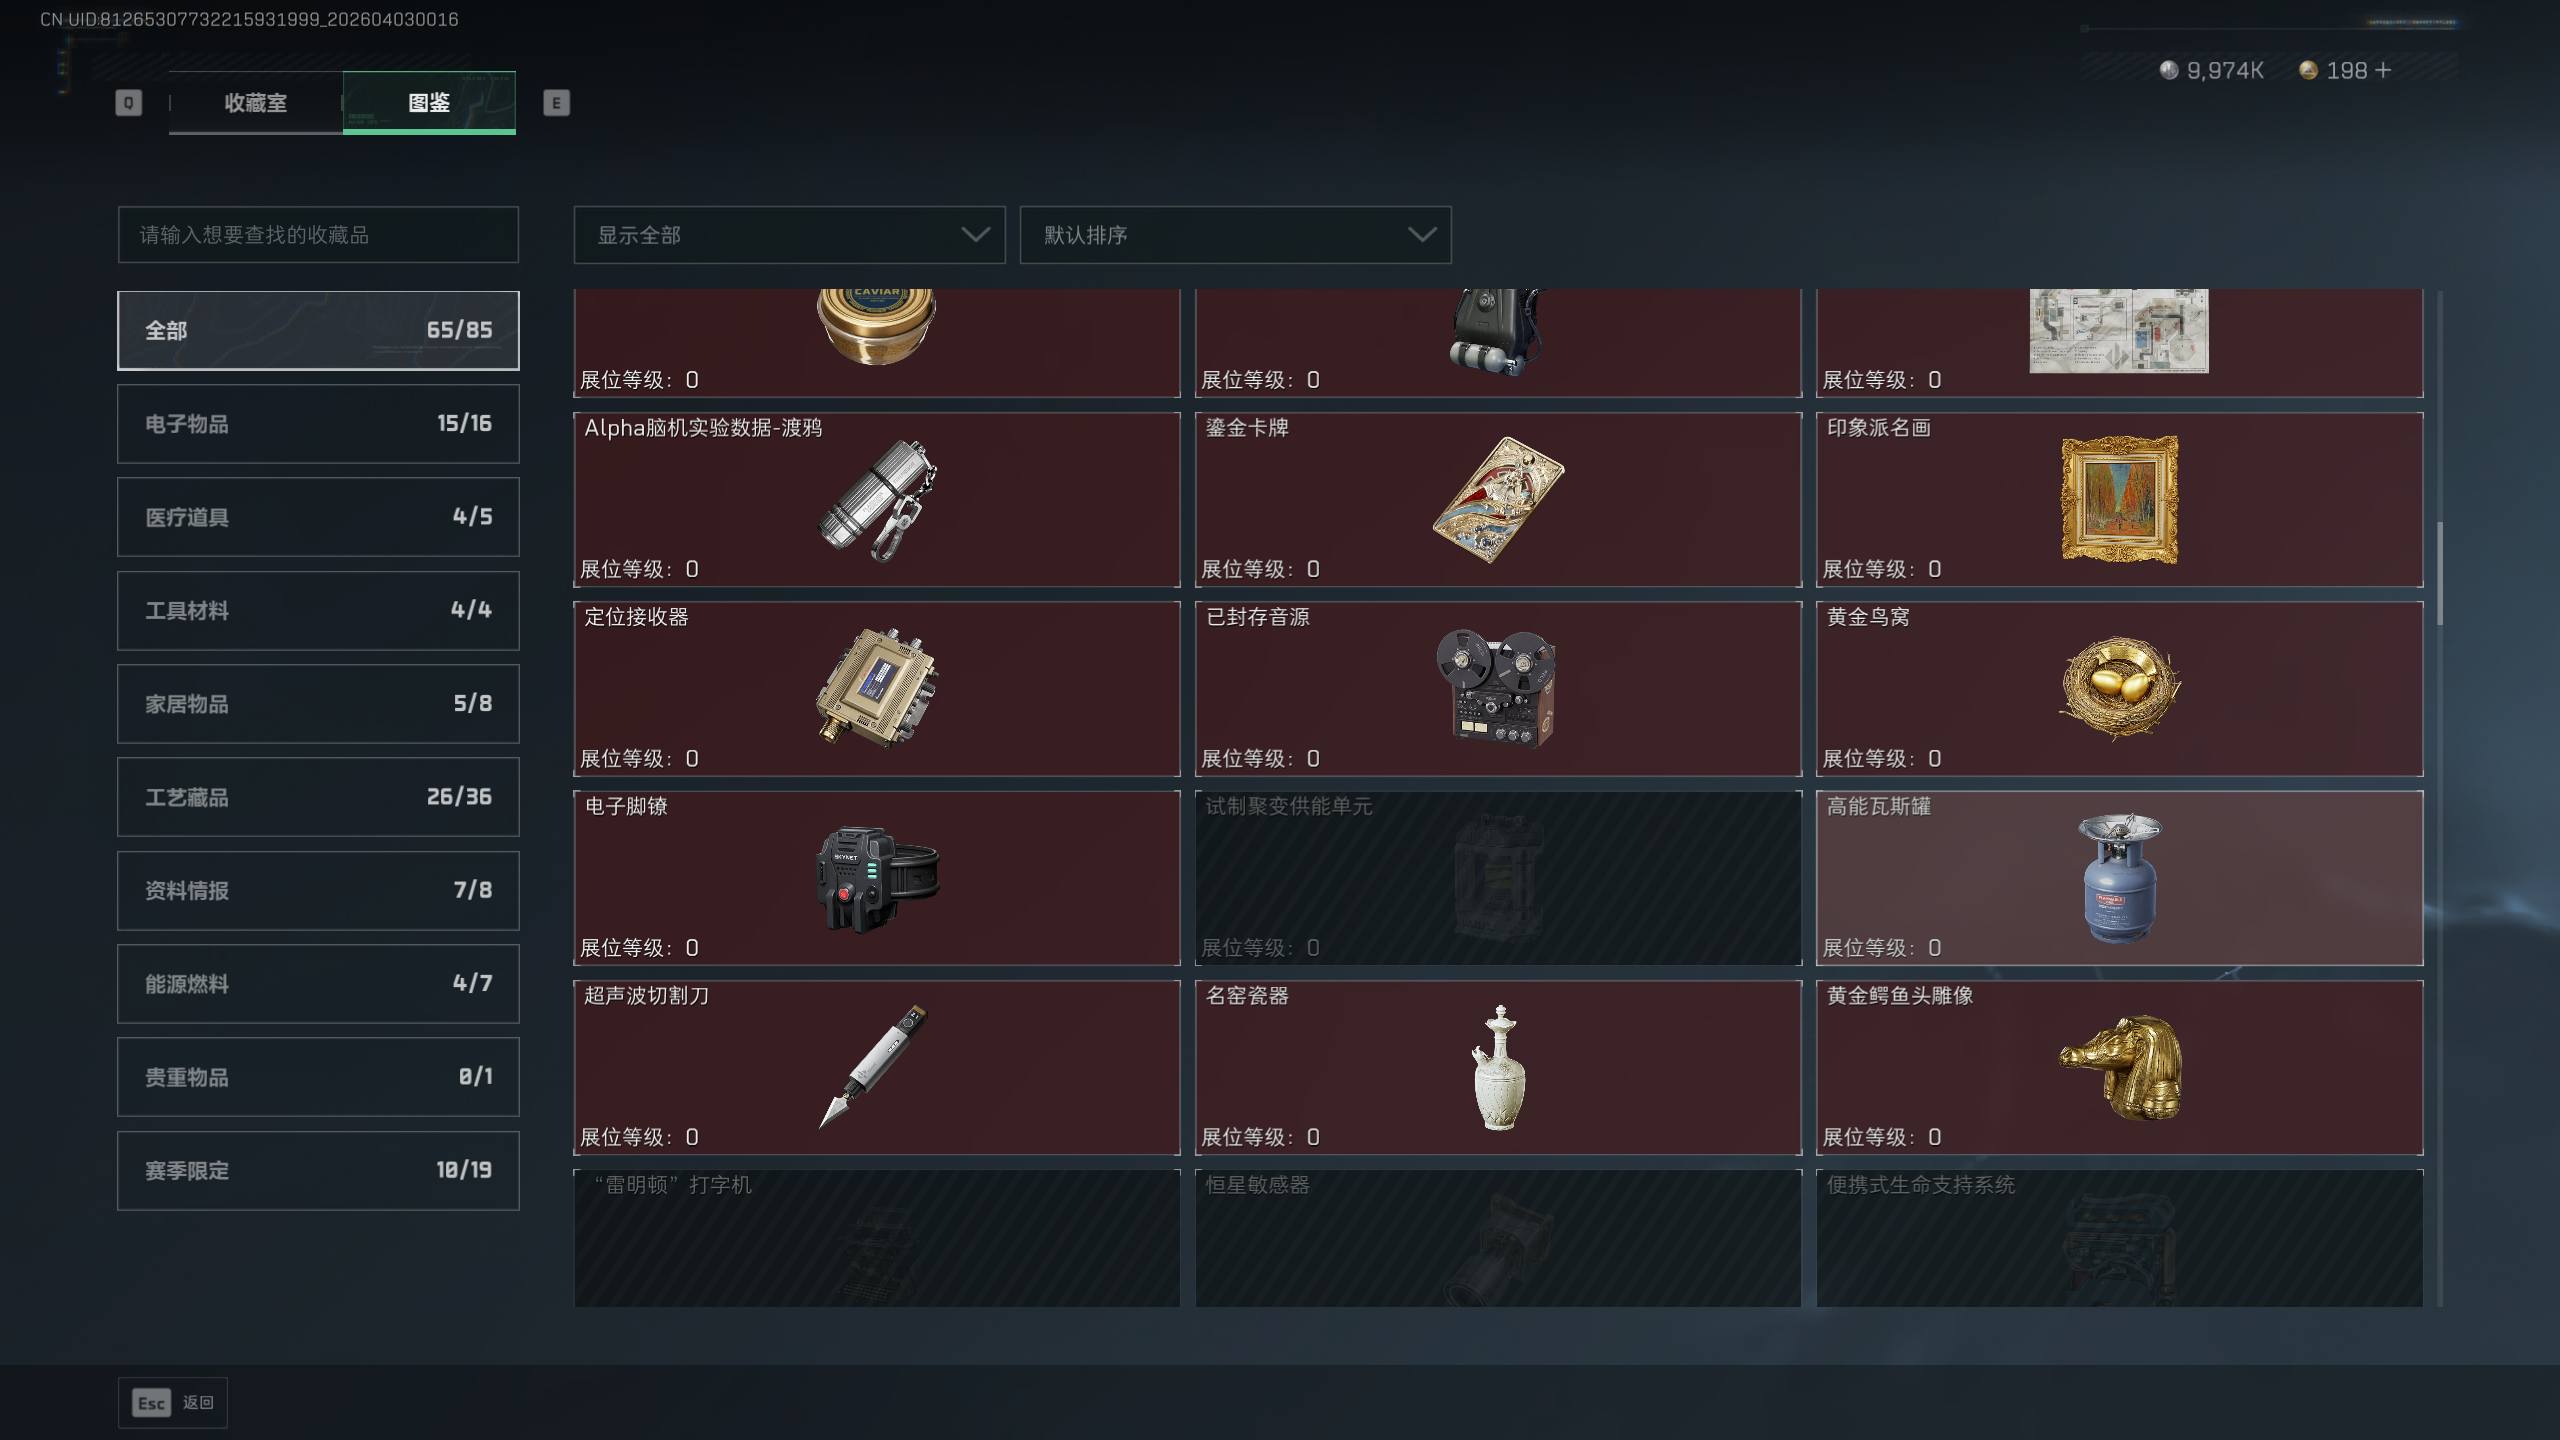Click the 高能瓦斯罐 gas canister icon

tap(2119, 877)
